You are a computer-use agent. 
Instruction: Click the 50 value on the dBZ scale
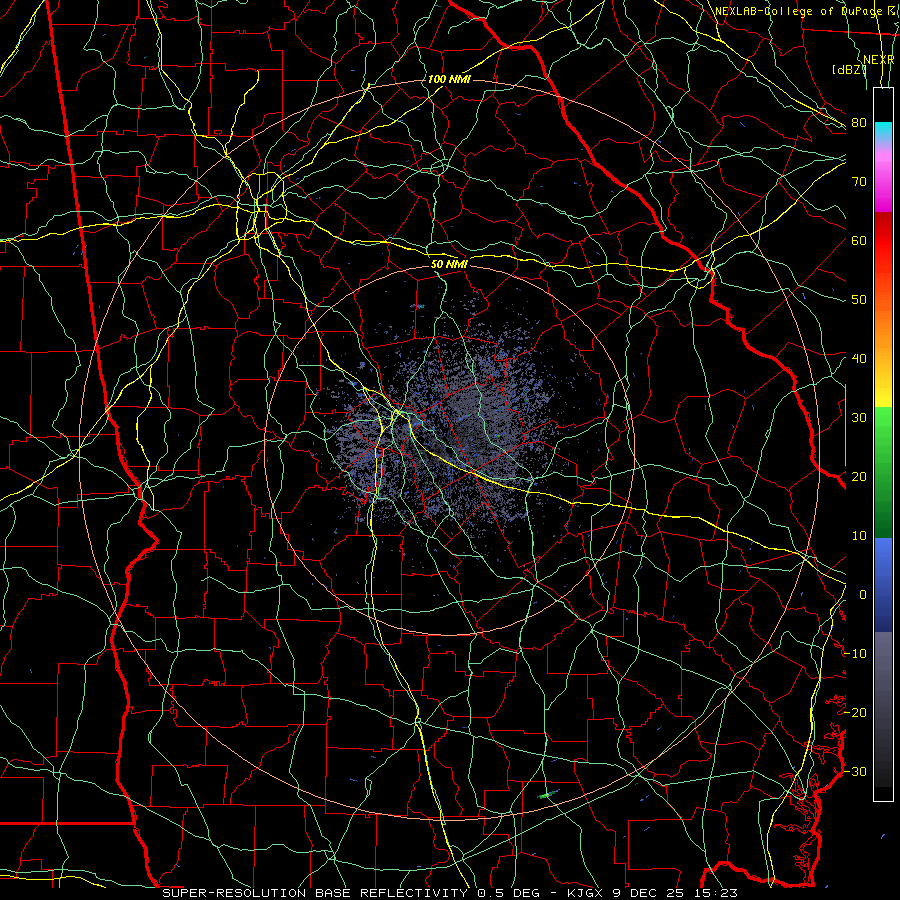[859, 300]
